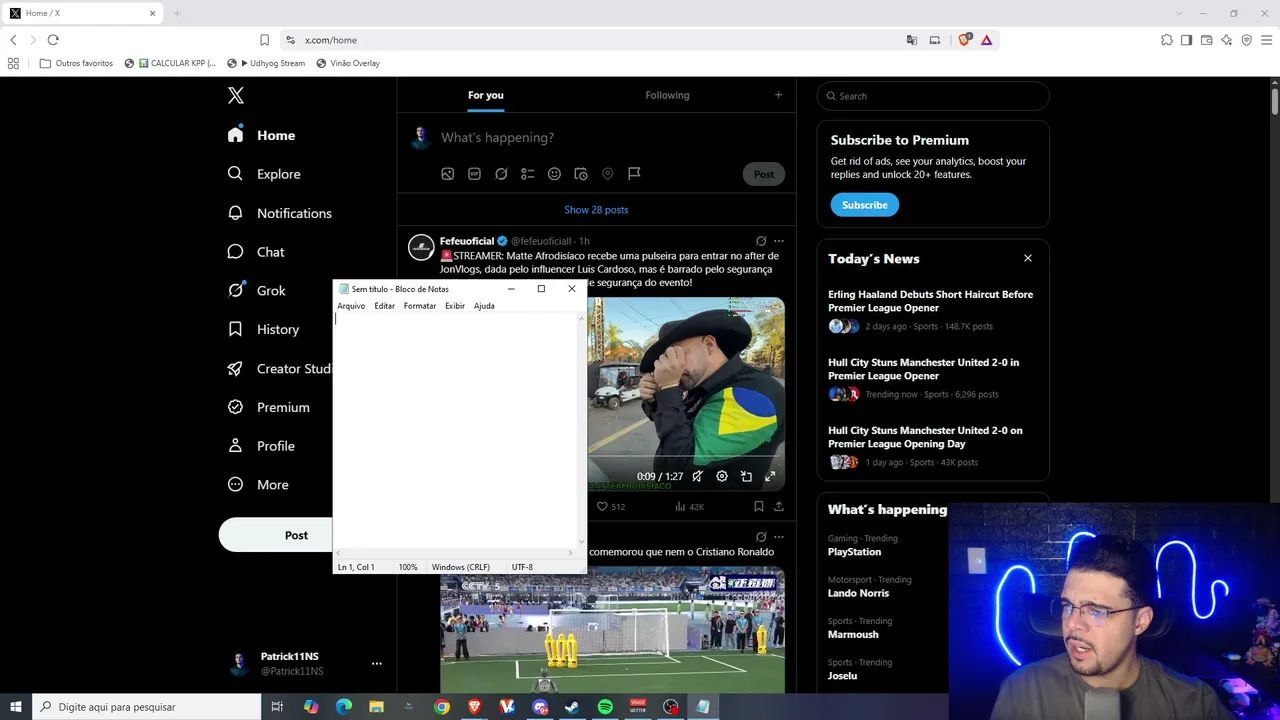Go to Premium in the sidebar
This screenshot has width=1280, height=720.
click(x=268, y=407)
